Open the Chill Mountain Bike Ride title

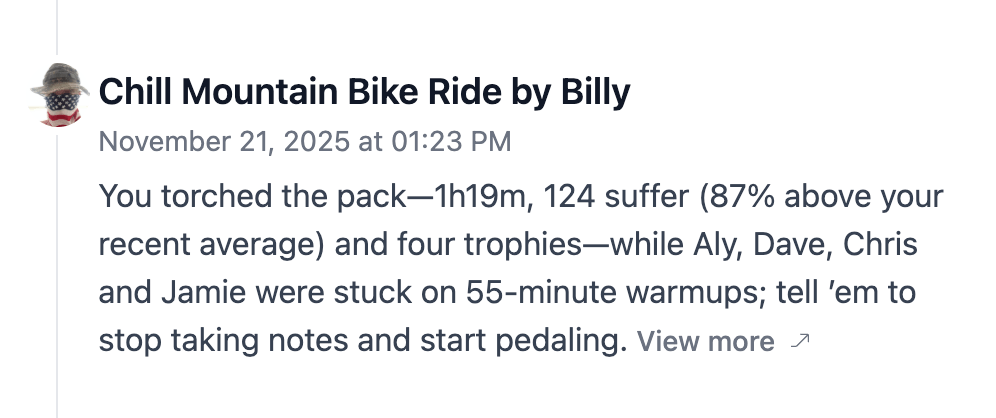coord(364,93)
